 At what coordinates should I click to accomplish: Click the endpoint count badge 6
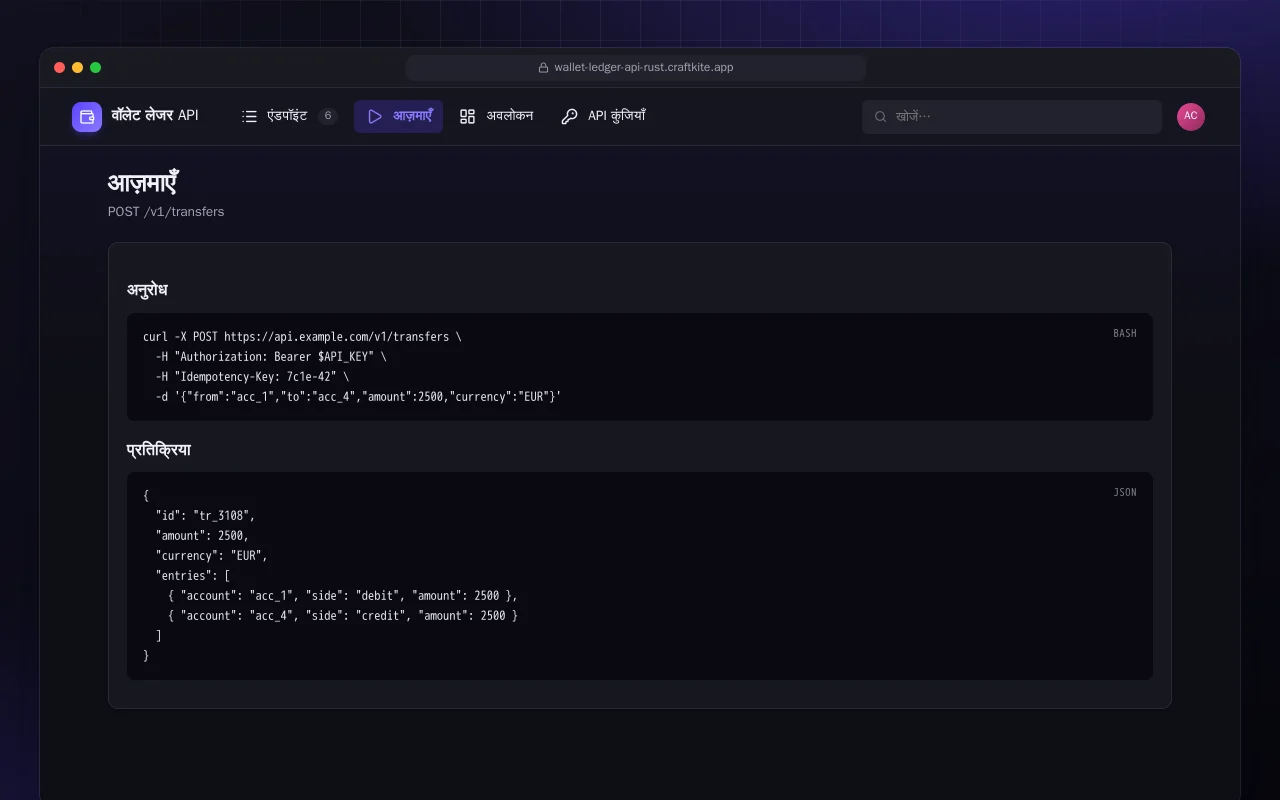328,117
